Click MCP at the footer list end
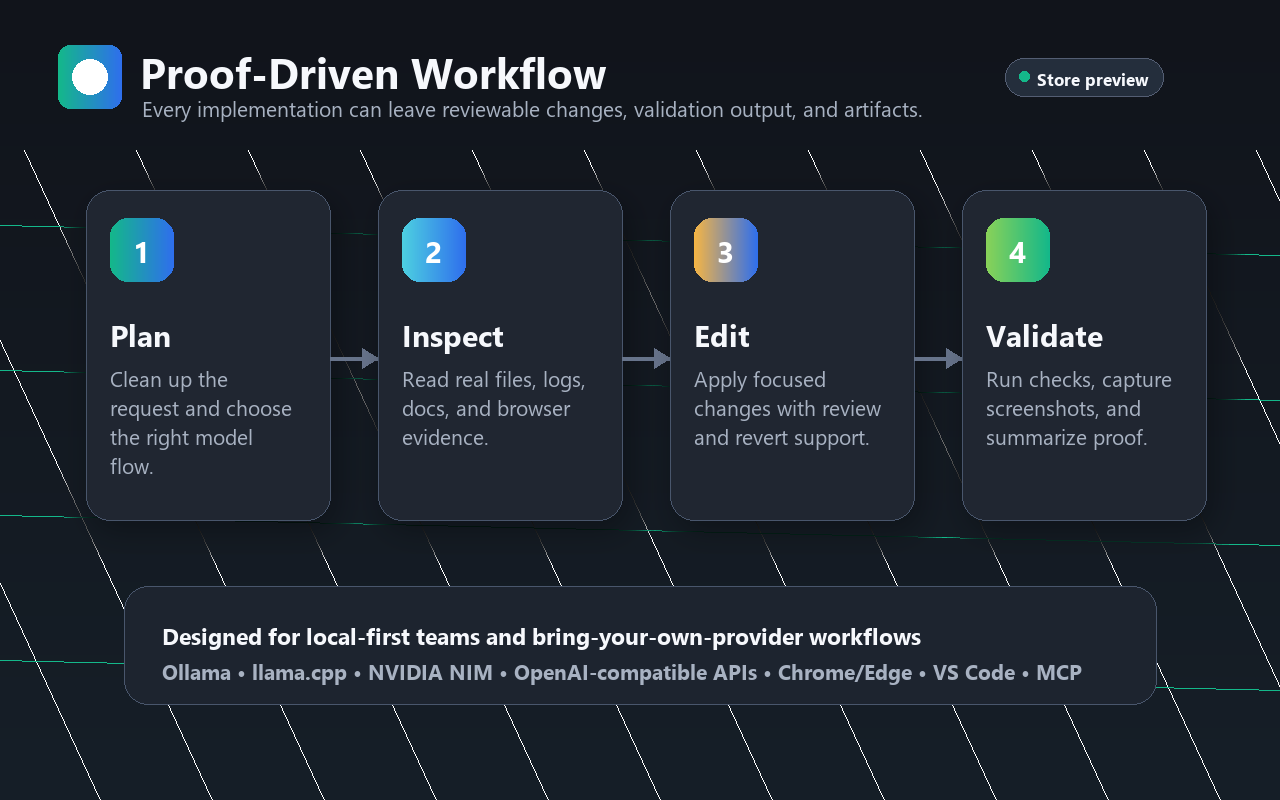1280x800 pixels. click(x=1059, y=673)
